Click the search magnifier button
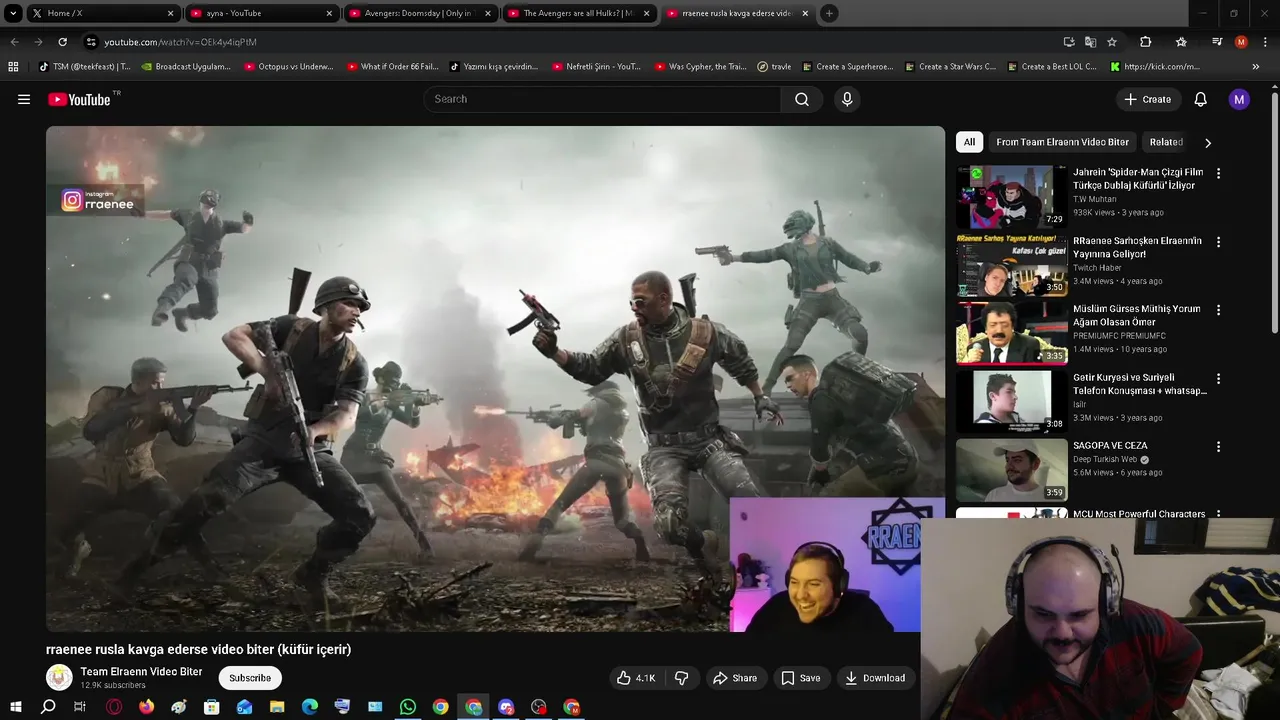This screenshot has width=1280, height=720. click(x=802, y=99)
